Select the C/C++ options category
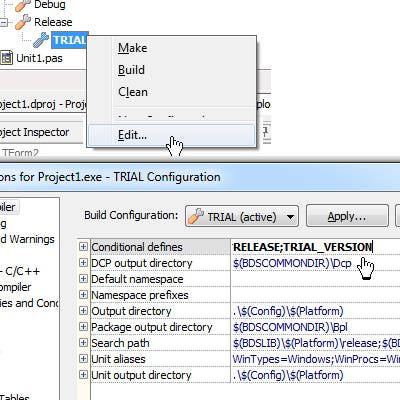 coord(20,271)
